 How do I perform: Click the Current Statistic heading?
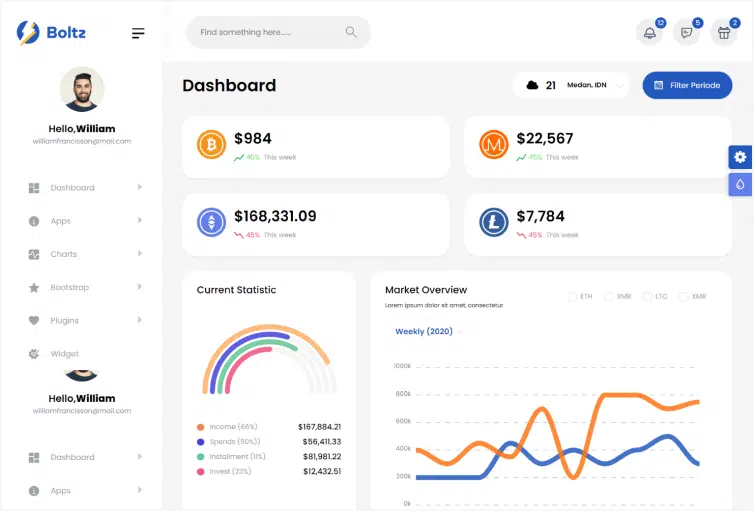point(236,290)
